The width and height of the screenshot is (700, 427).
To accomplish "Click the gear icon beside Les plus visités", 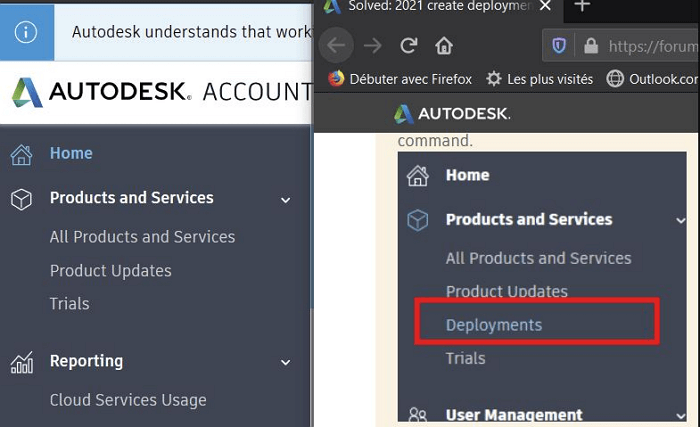I will (x=494, y=79).
